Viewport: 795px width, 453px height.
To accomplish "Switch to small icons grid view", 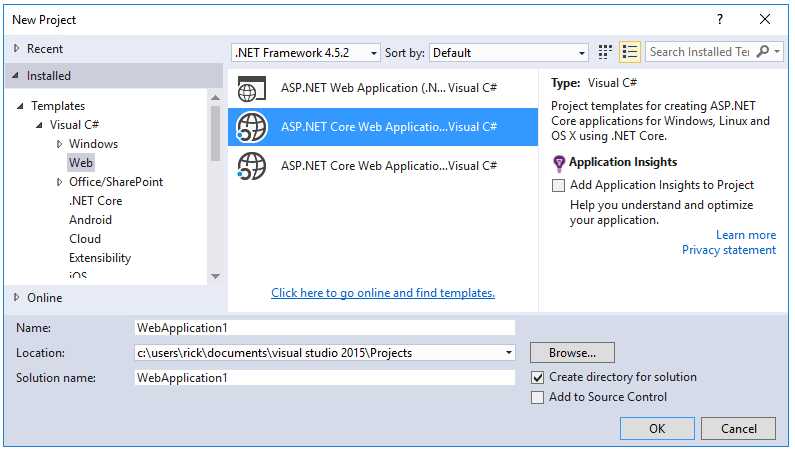I will tap(604, 52).
